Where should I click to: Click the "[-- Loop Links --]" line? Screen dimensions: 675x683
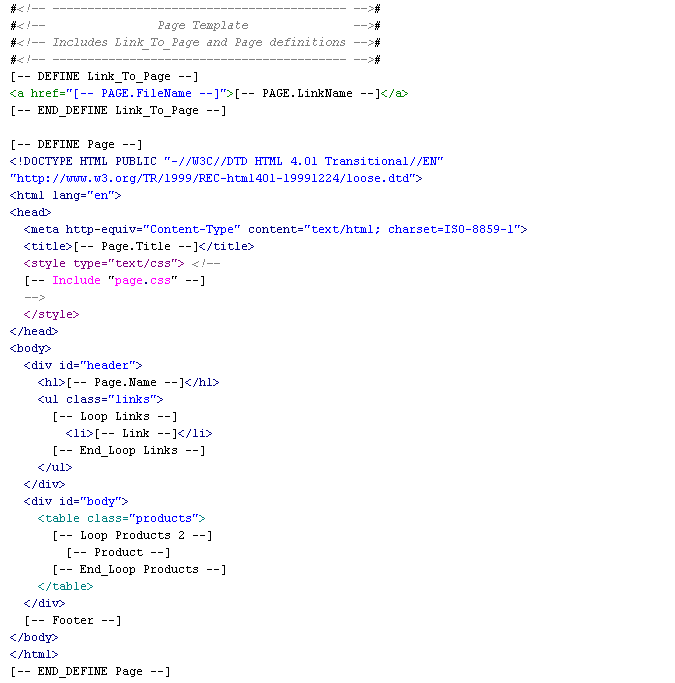coord(114,416)
